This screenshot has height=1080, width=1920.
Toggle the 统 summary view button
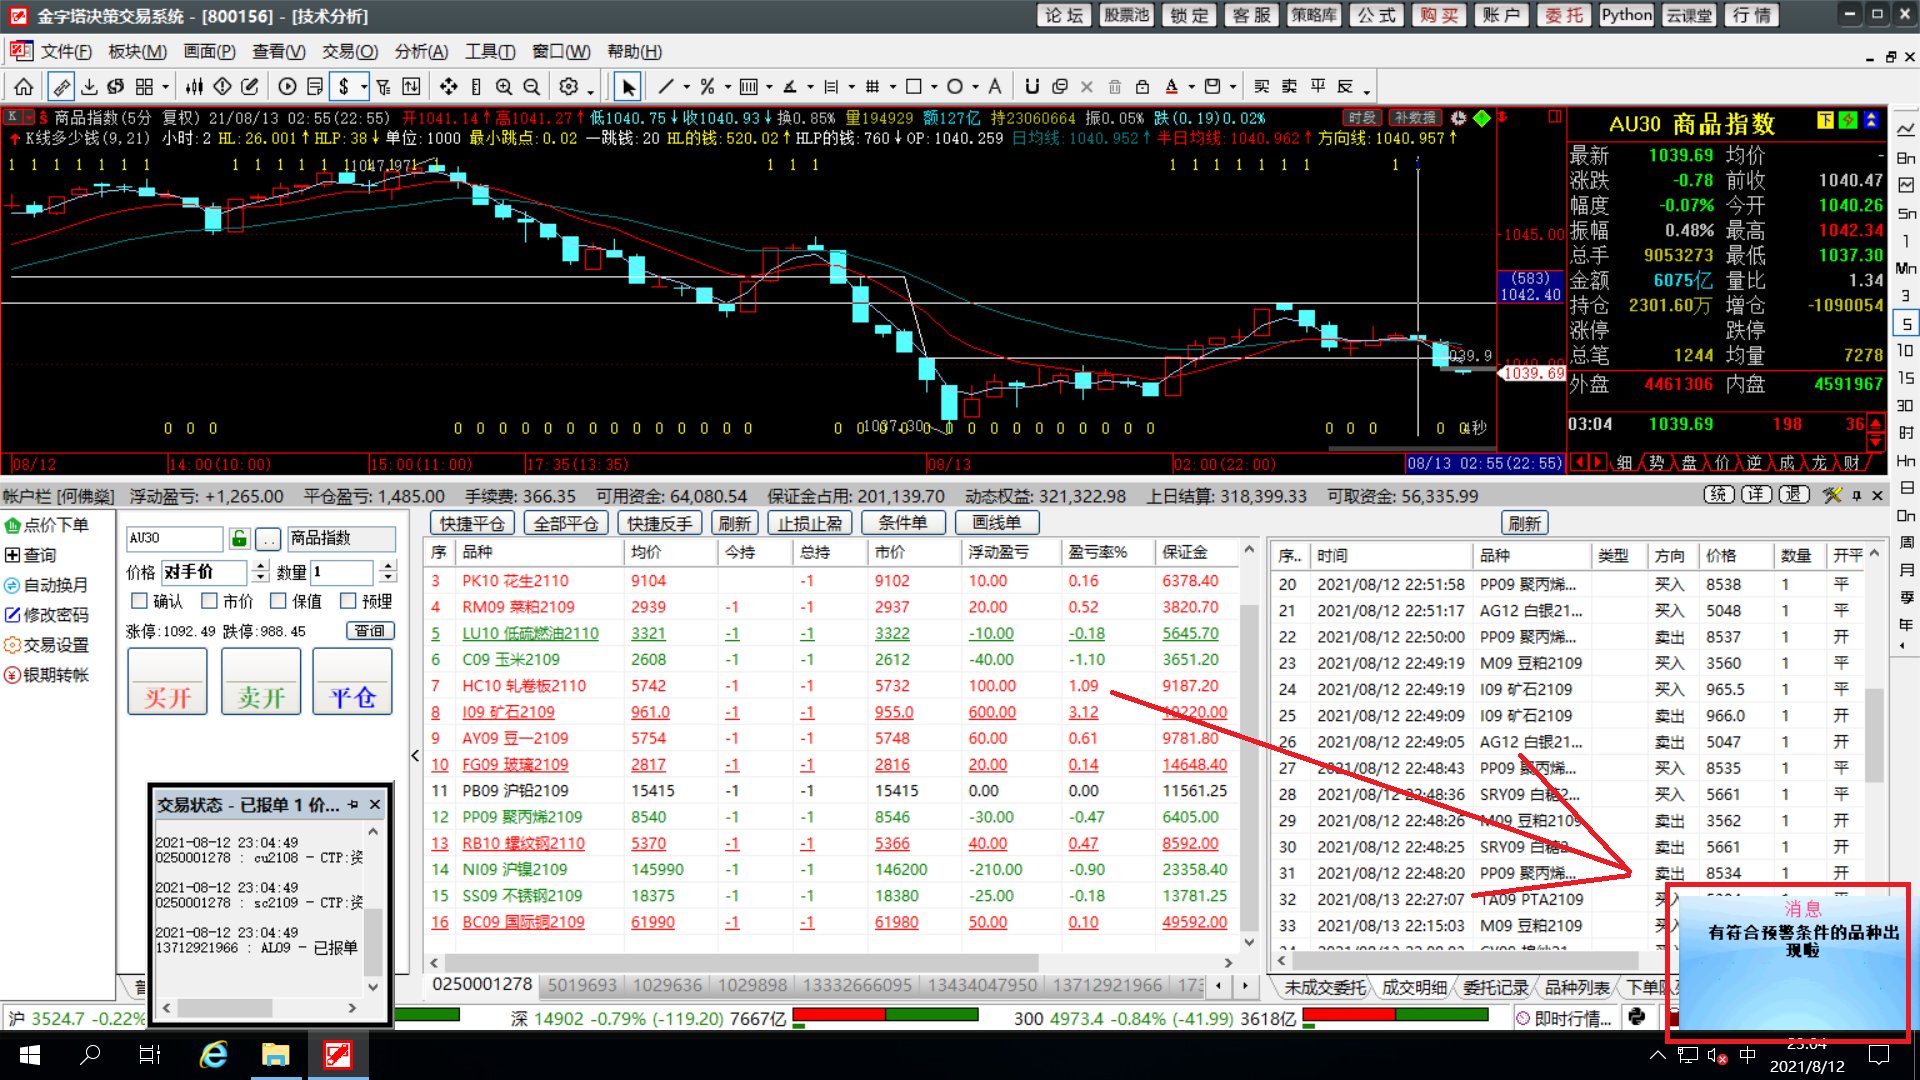(1719, 495)
